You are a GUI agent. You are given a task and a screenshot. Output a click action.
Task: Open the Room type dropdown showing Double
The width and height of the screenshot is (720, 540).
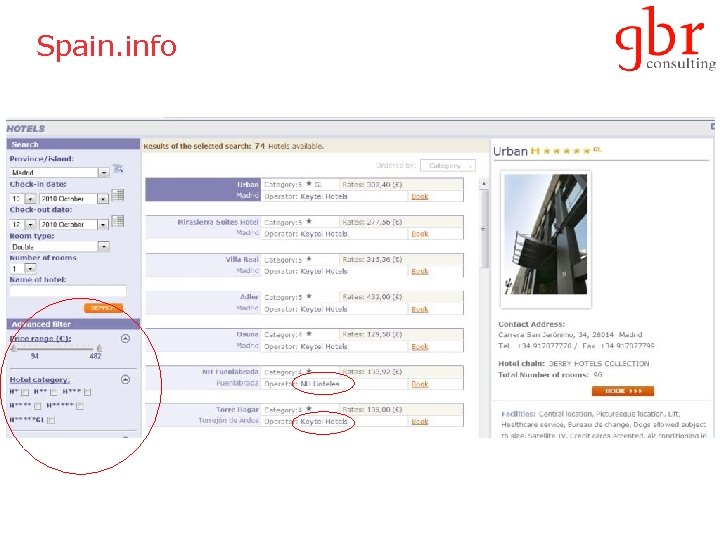pyautogui.click(x=59, y=247)
